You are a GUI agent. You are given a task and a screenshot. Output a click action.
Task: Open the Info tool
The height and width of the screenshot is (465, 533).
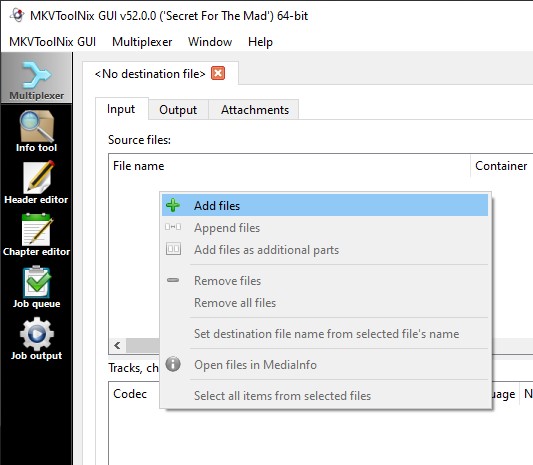tap(36, 131)
